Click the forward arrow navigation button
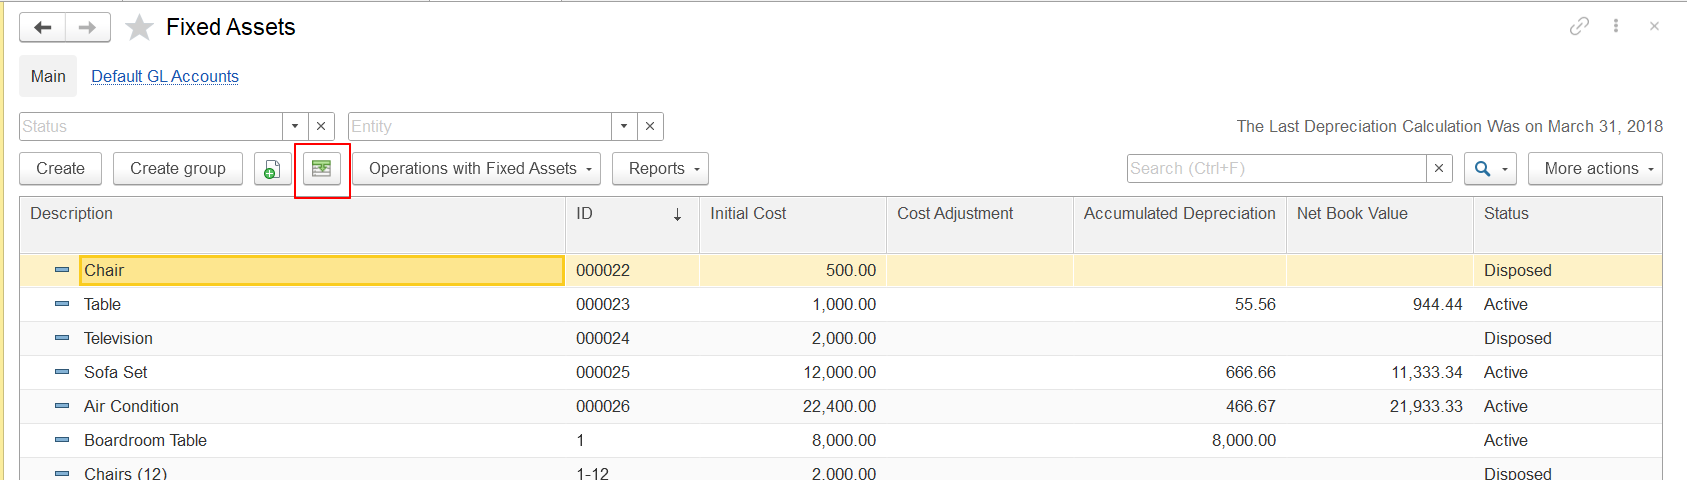1687x480 pixels. (88, 27)
